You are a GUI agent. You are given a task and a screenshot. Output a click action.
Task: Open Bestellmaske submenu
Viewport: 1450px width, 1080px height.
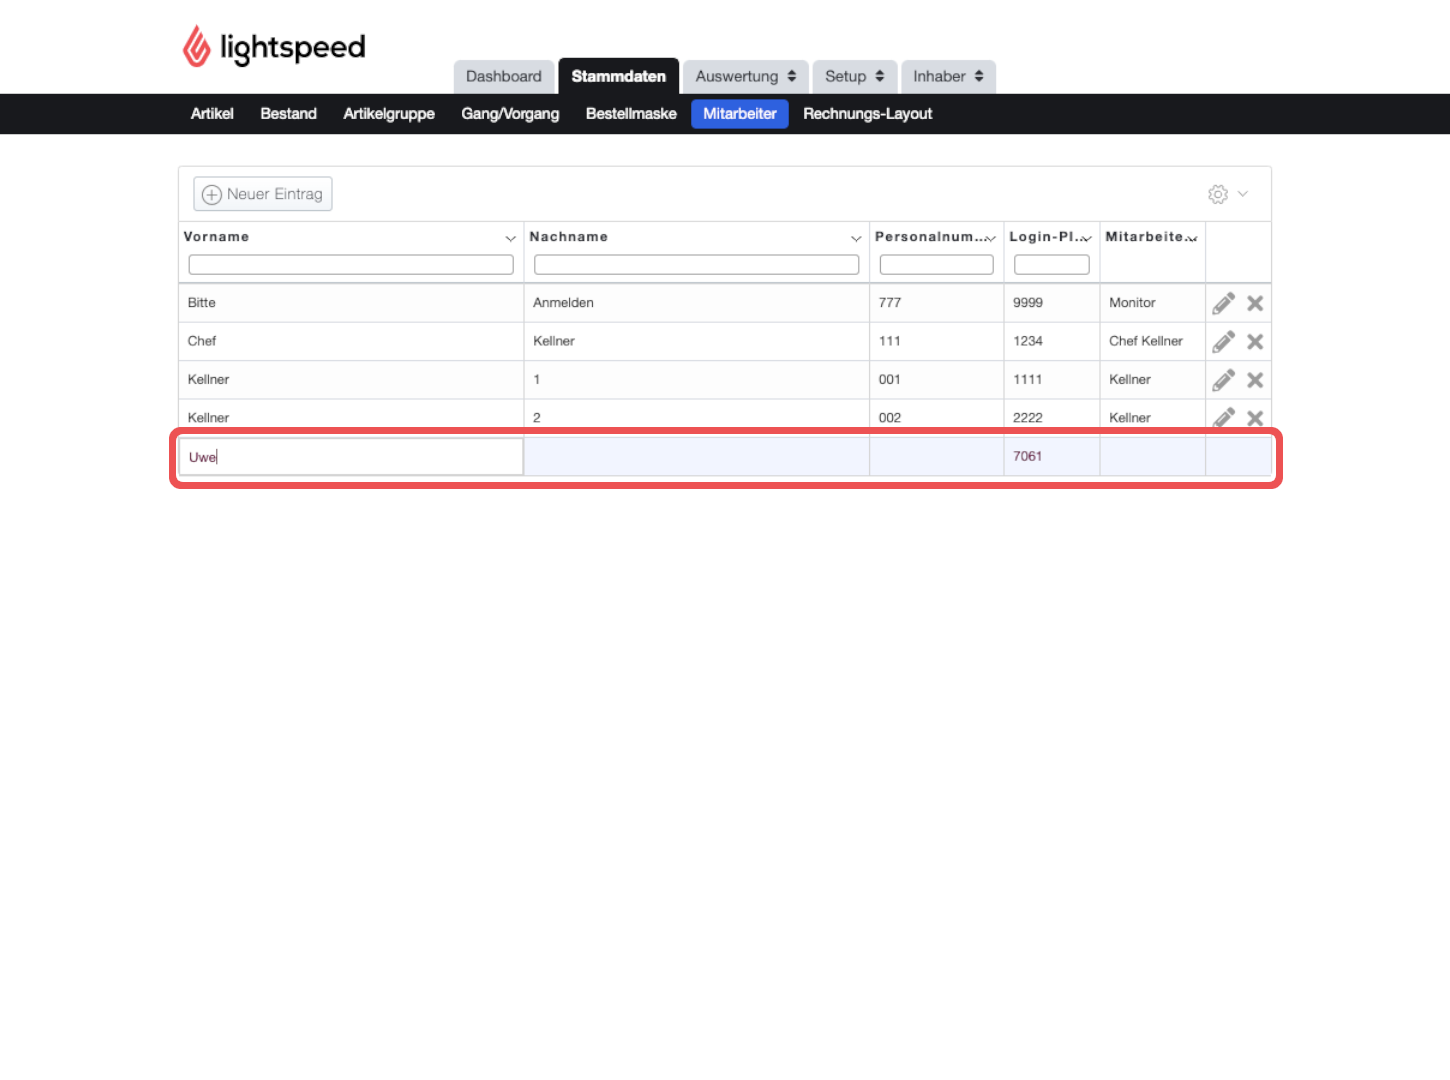point(631,114)
